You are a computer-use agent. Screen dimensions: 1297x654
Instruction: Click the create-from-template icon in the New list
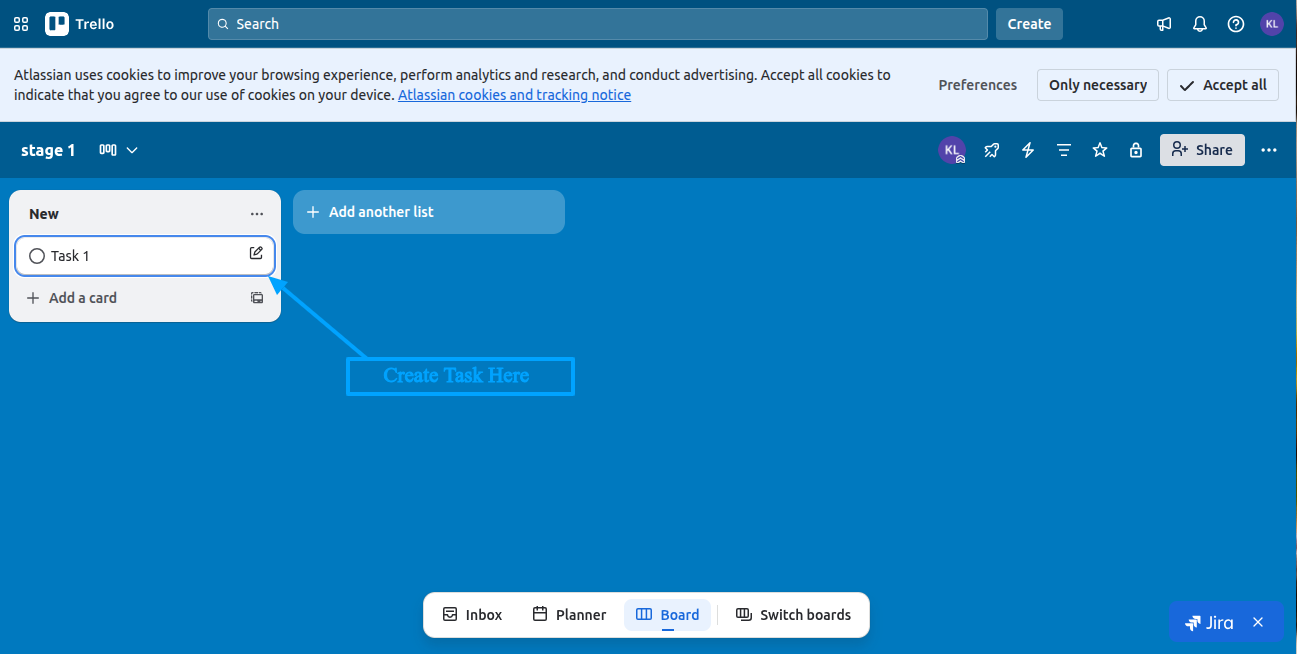257,298
